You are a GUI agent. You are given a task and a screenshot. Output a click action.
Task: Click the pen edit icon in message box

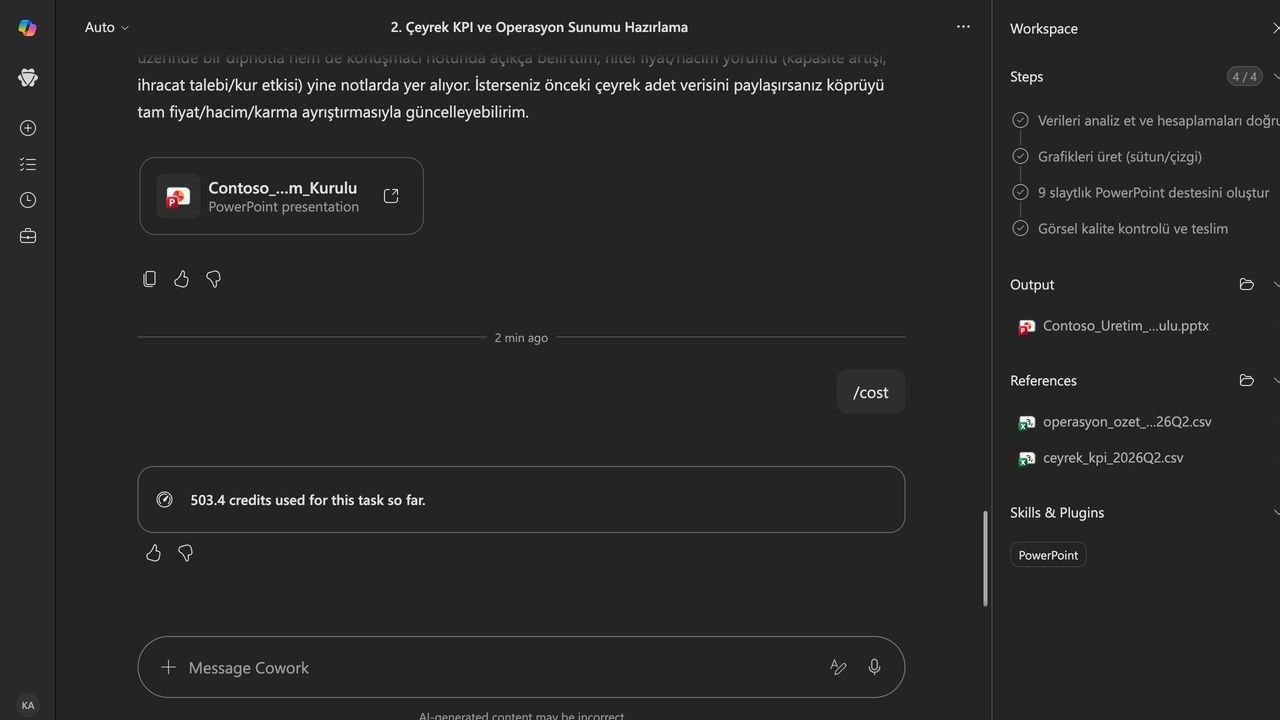tap(838, 667)
